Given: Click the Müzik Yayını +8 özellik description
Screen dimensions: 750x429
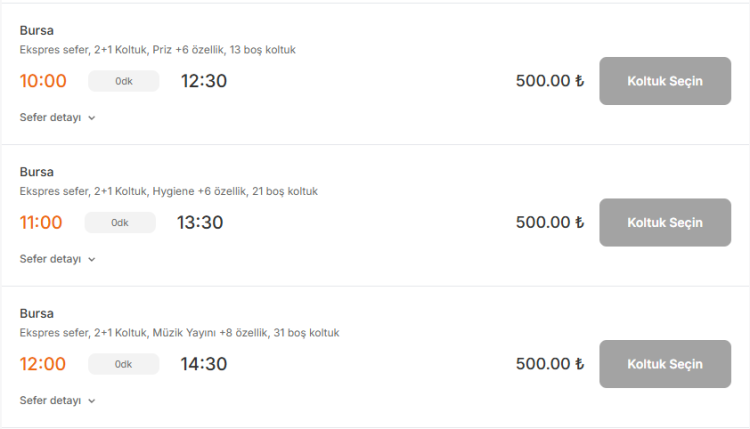Looking at the screenshot, I should pos(185,332).
